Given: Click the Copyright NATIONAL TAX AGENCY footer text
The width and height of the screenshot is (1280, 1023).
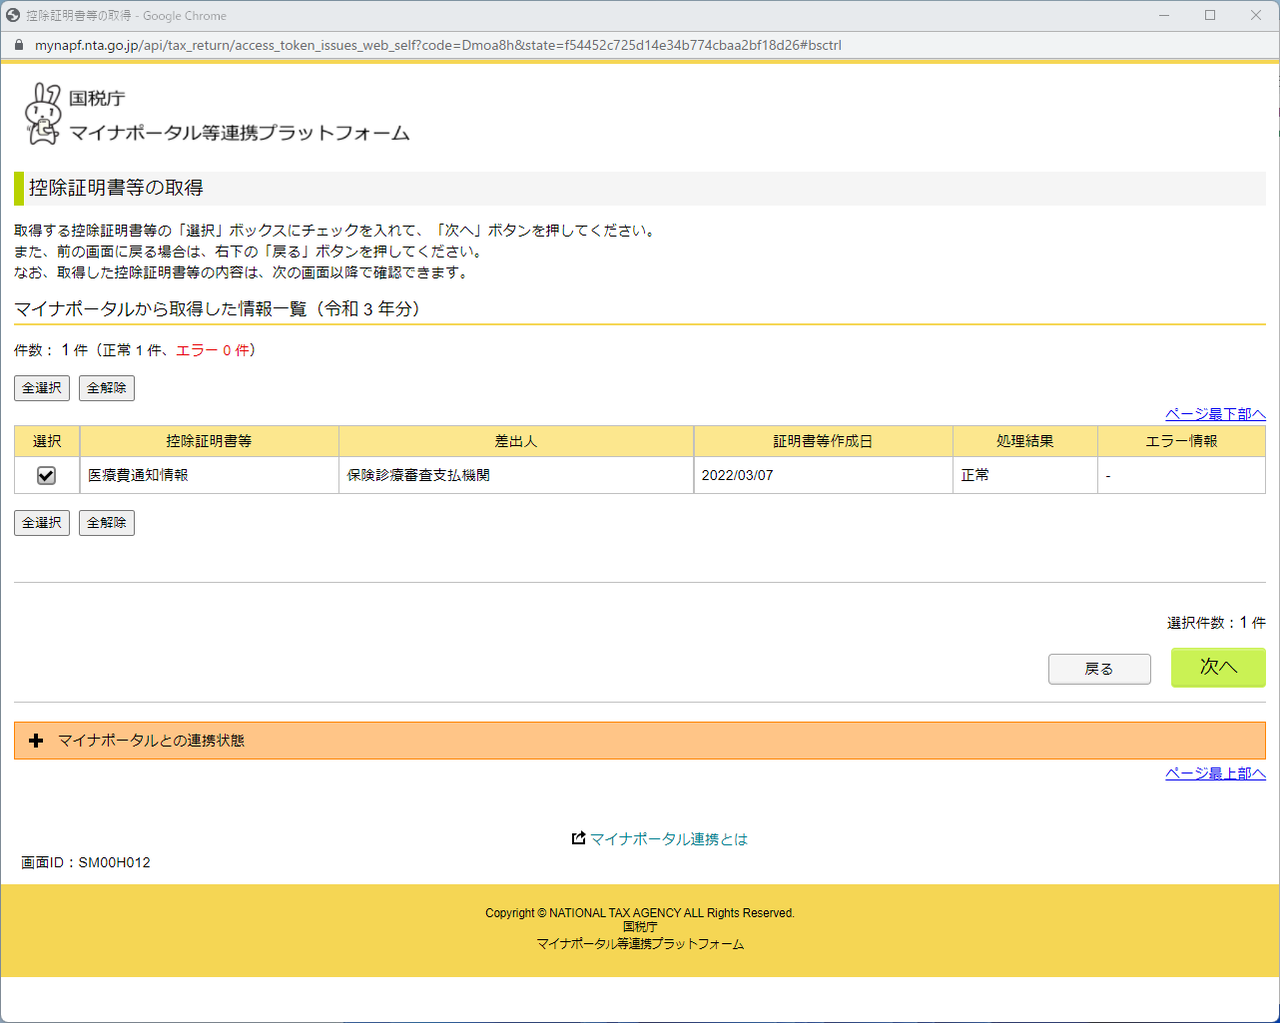Looking at the screenshot, I should point(640,913).
